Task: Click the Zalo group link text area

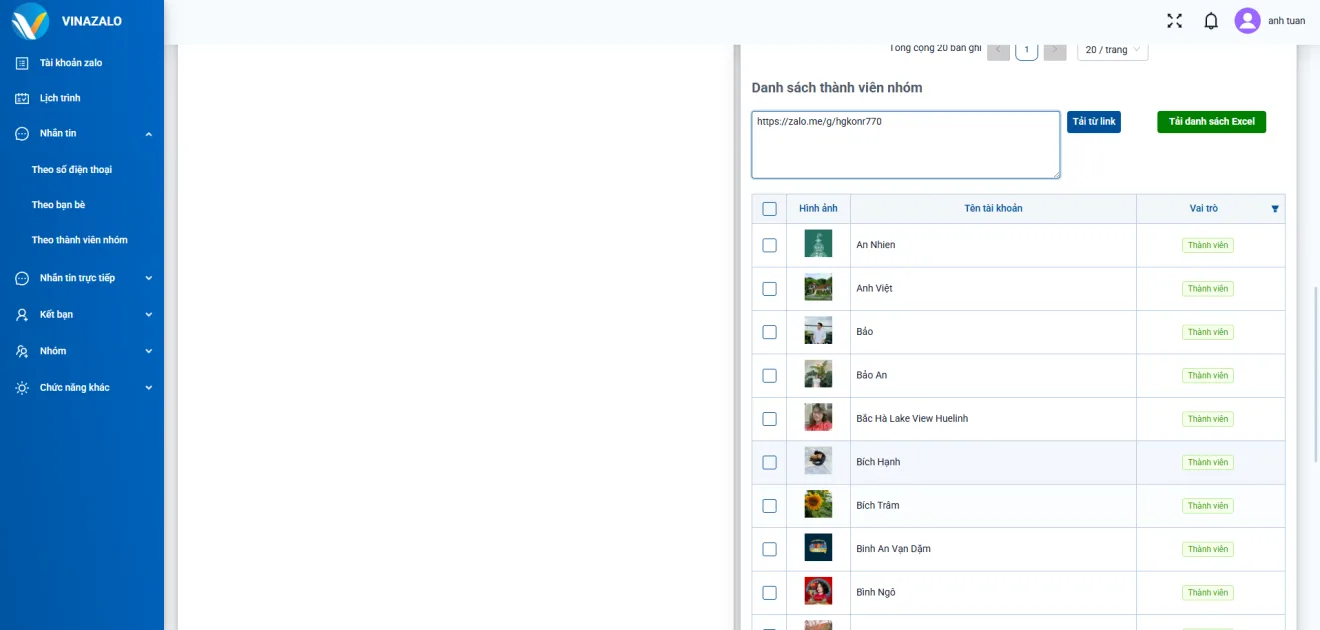Action: 905,145
